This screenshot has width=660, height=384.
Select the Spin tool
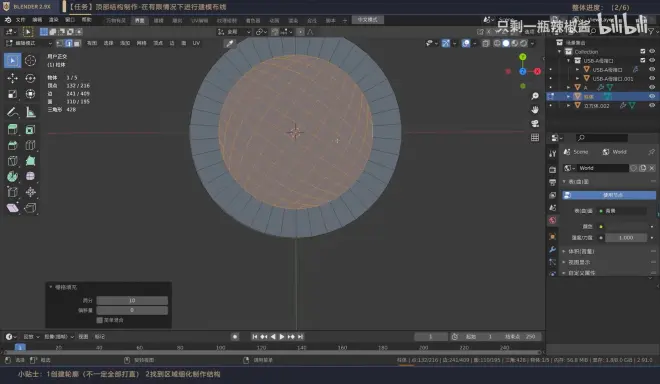click(x=13, y=176)
